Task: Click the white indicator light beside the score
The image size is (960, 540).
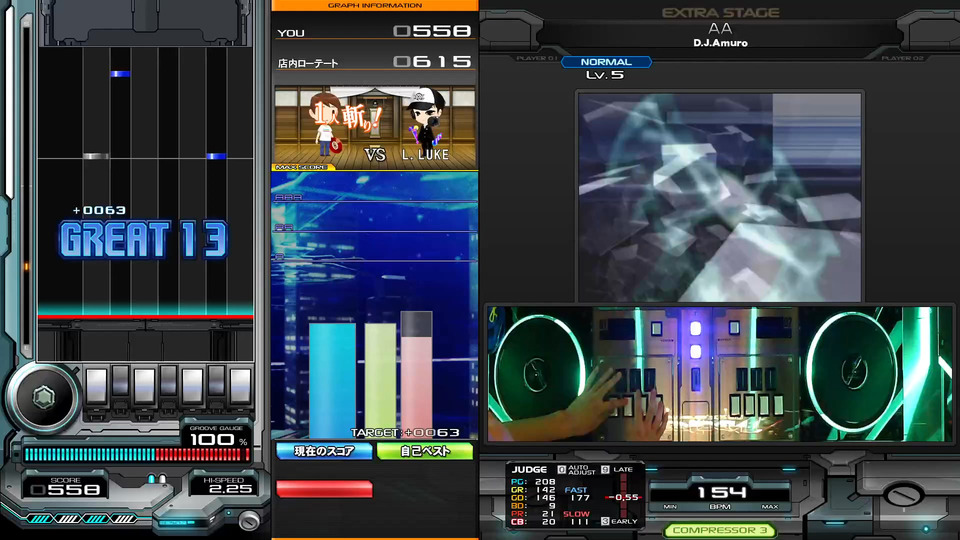Action: (x=162, y=479)
